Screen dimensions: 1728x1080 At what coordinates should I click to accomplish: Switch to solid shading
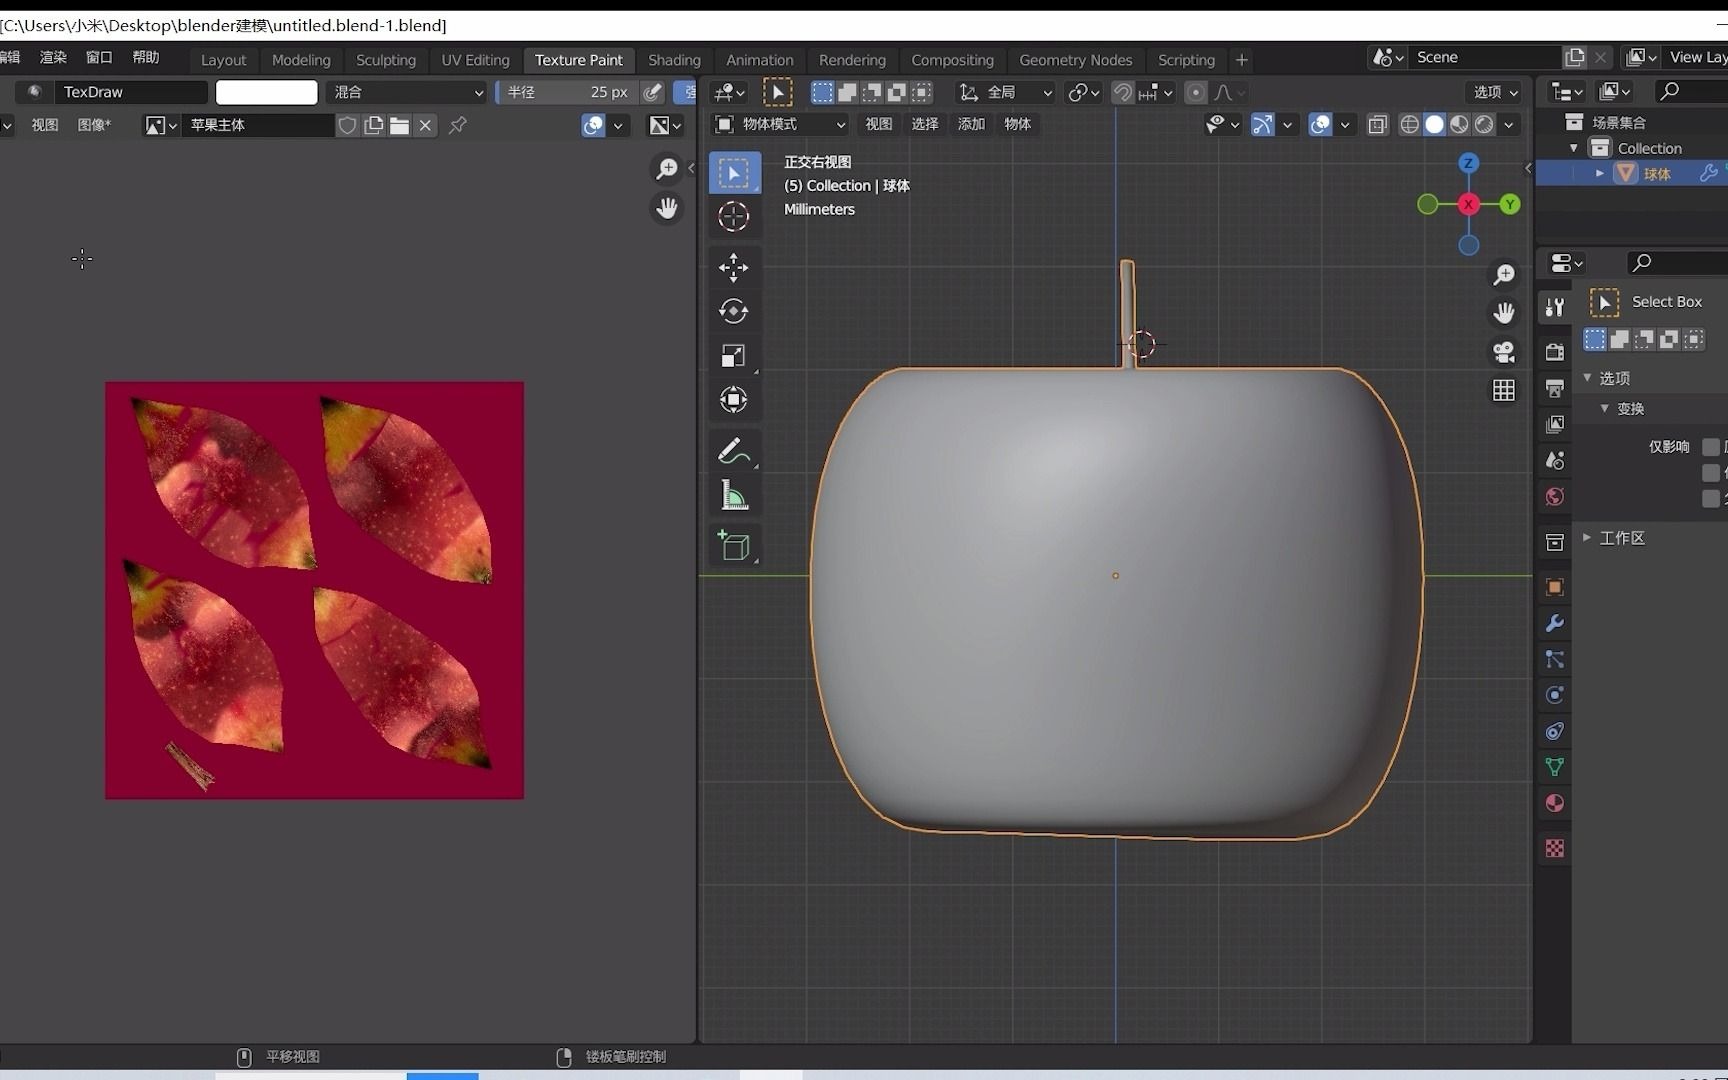1435,124
